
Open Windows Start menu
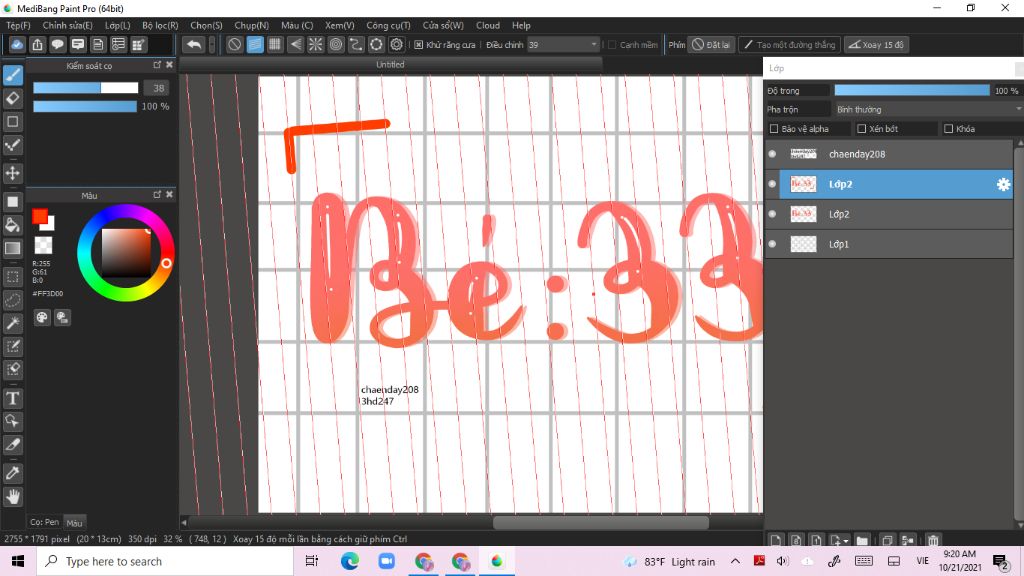18,561
